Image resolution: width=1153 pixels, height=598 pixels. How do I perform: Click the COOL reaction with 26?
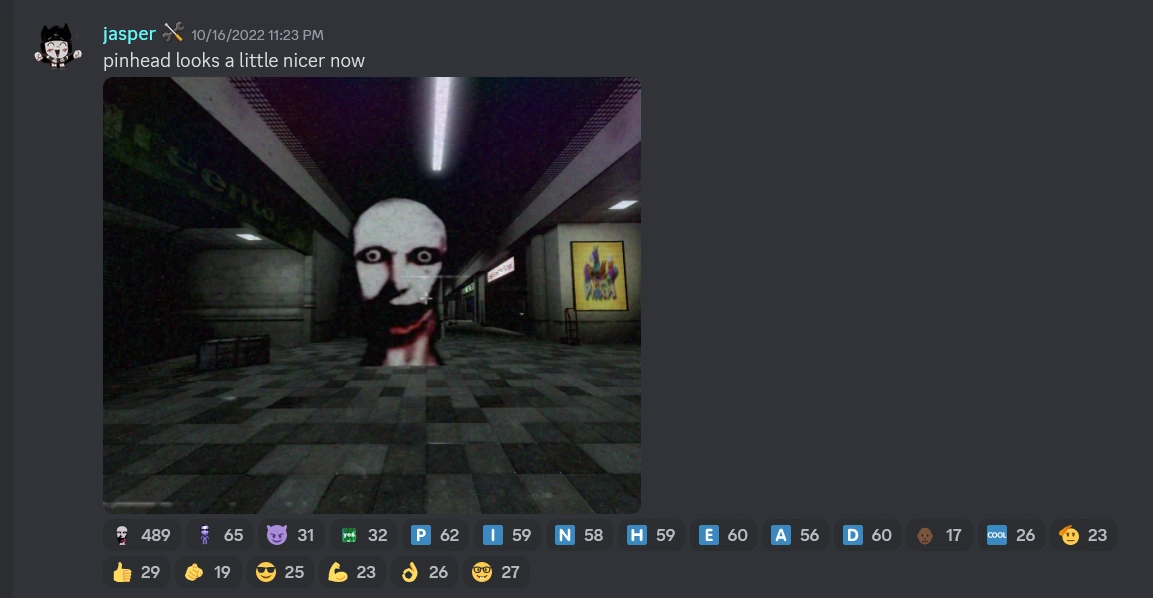1012,535
